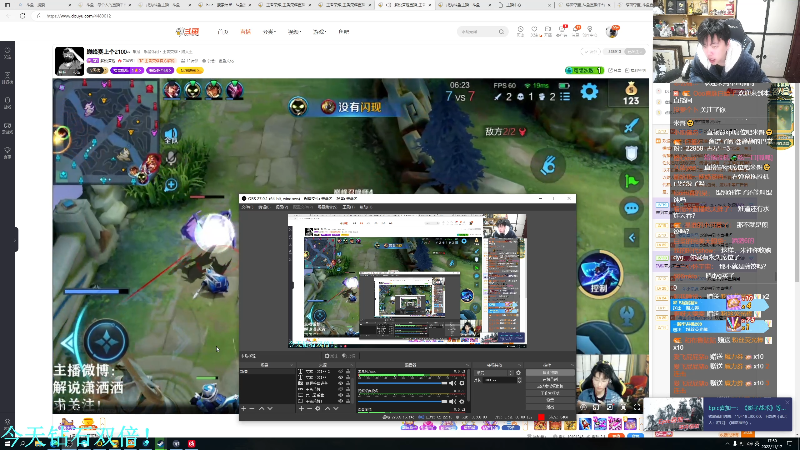800x450 pixels.
Task: Tap the shield defend signal icon
Action: (631, 153)
